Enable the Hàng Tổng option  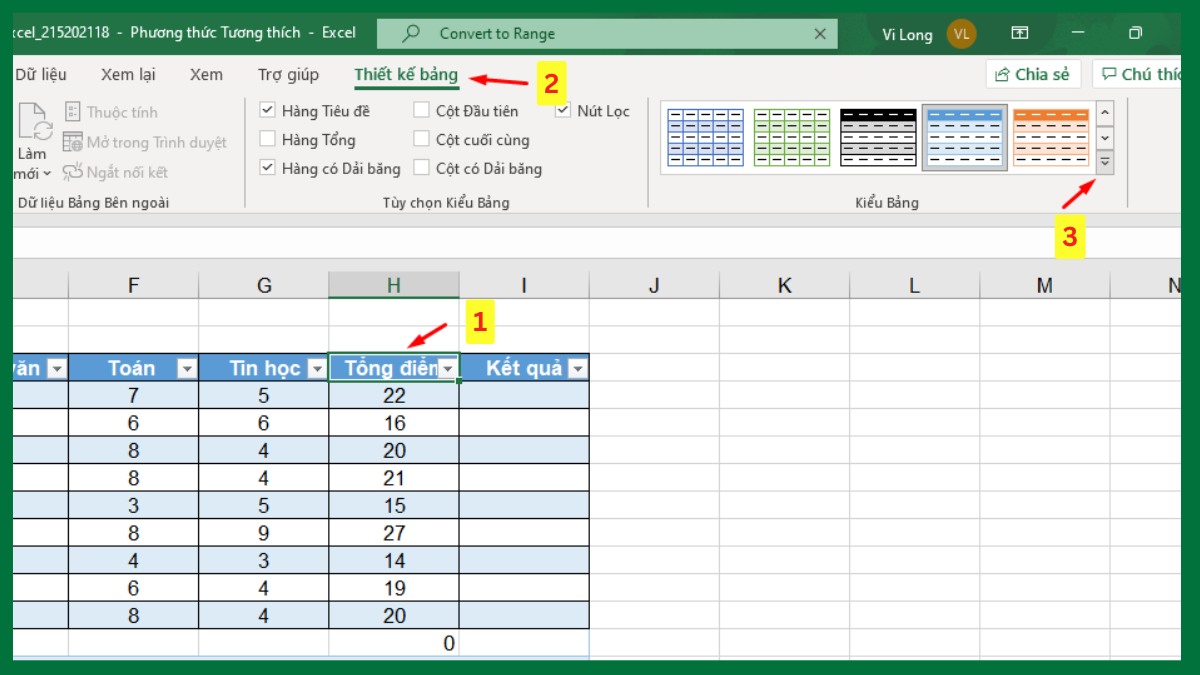[x=268, y=139]
